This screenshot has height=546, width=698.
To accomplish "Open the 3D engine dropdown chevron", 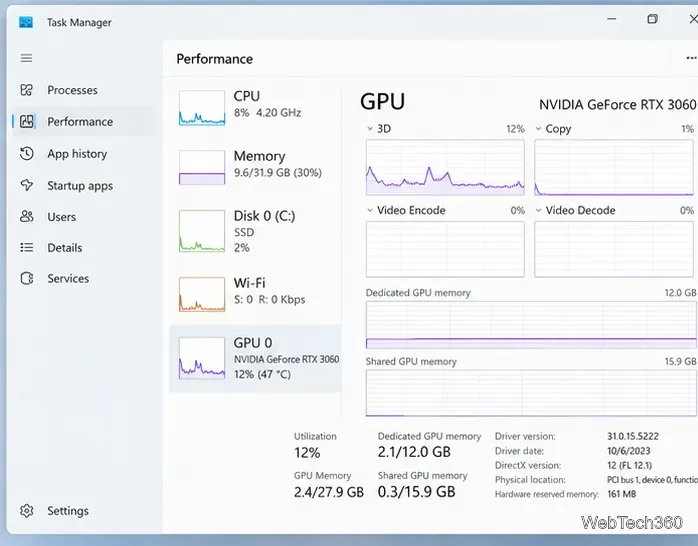I will (369, 129).
